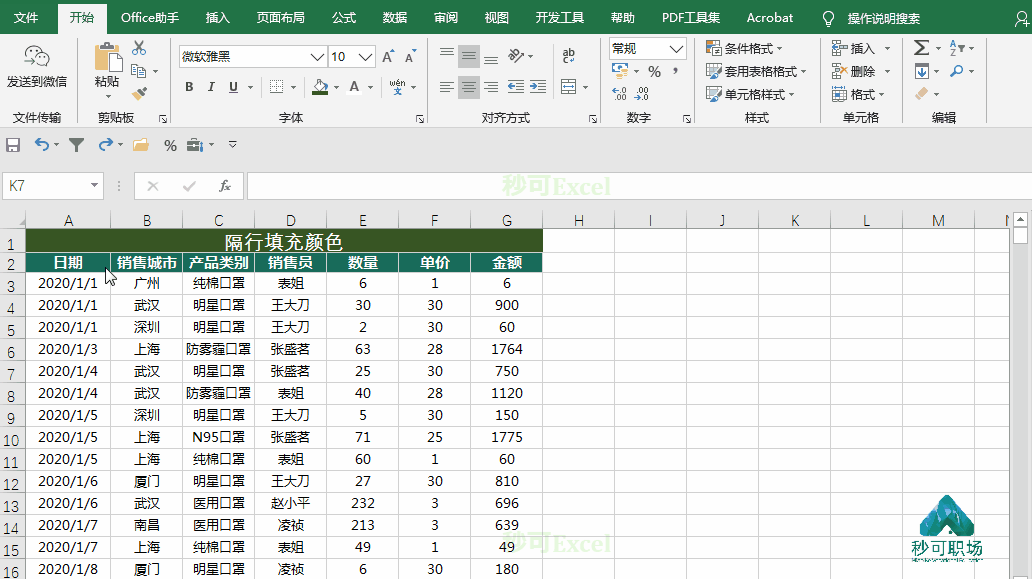This screenshot has width=1032, height=579.
Task: Click the Paste clipboard icon
Action: [107, 58]
